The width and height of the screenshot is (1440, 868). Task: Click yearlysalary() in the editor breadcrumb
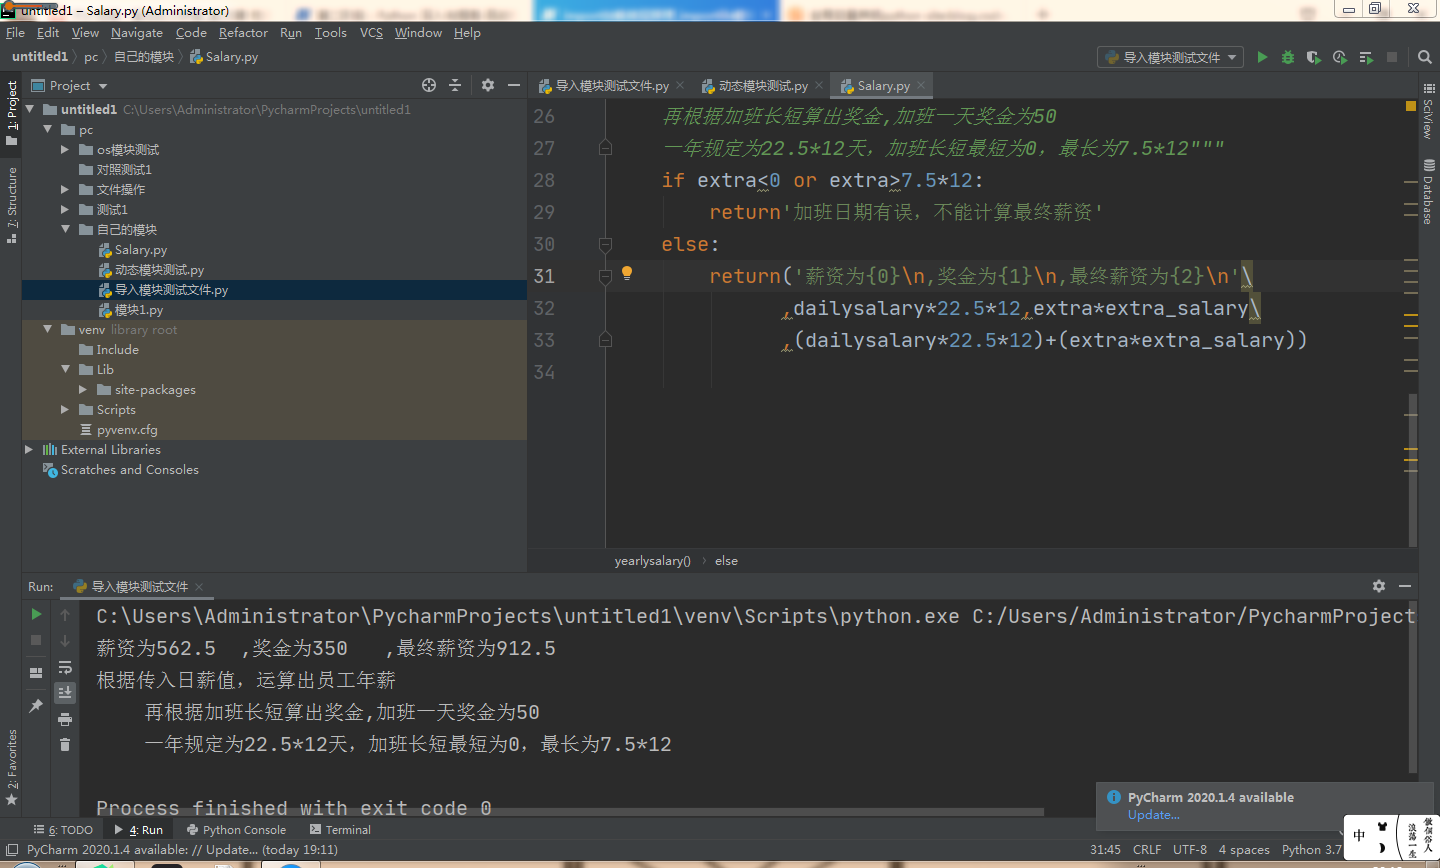pyautogui.click(x=652, y=561)
